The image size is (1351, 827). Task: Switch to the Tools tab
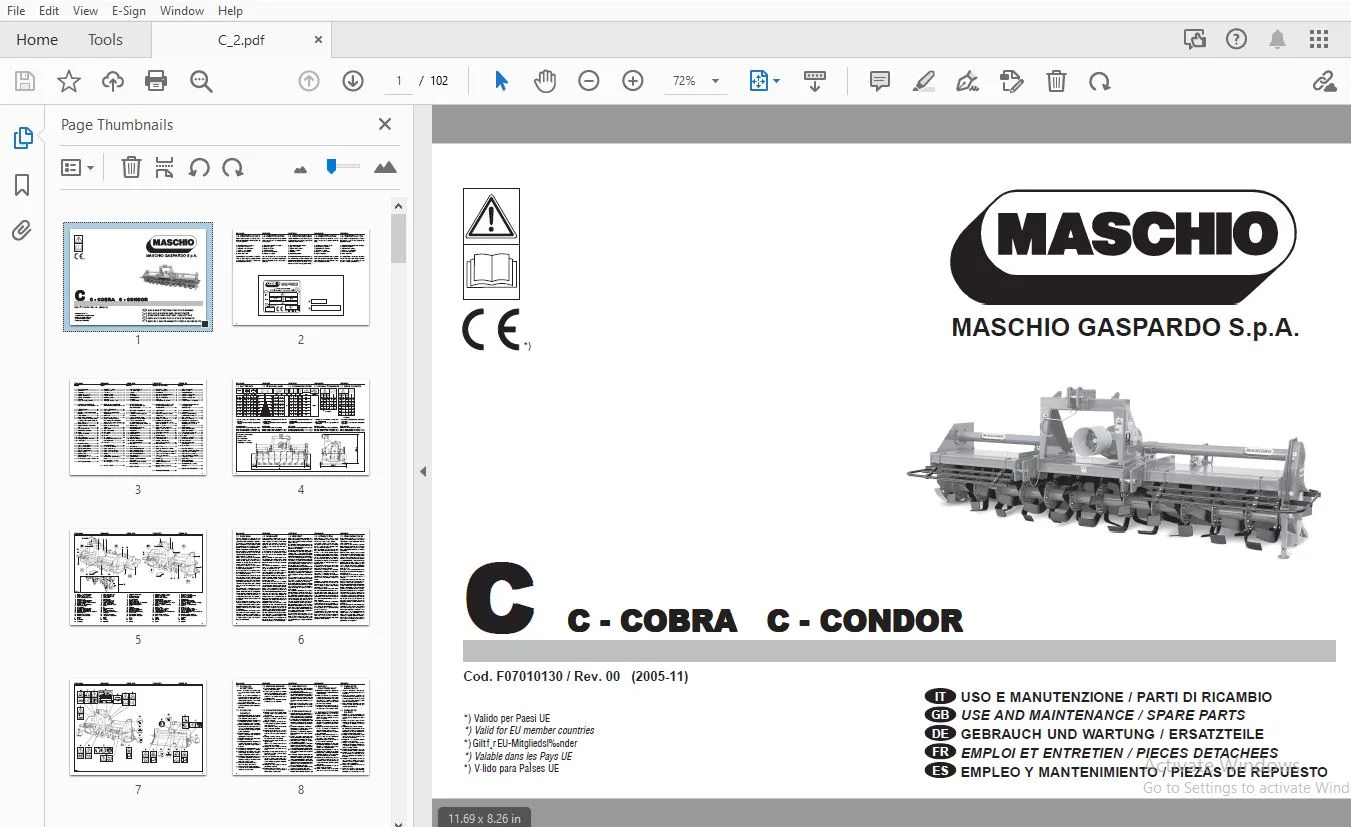pyautogui.click(x=105, y=40)
